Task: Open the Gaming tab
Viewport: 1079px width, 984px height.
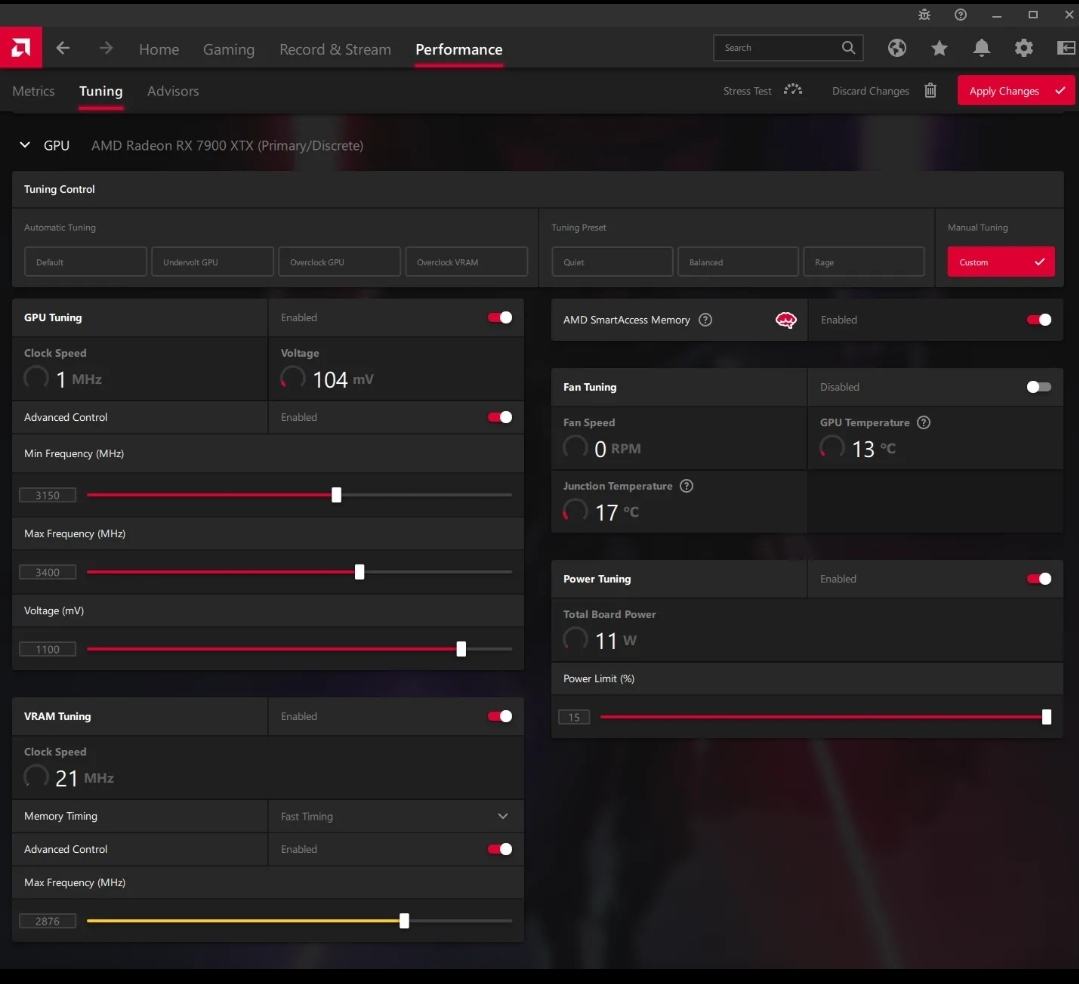Action: [228, 50]
